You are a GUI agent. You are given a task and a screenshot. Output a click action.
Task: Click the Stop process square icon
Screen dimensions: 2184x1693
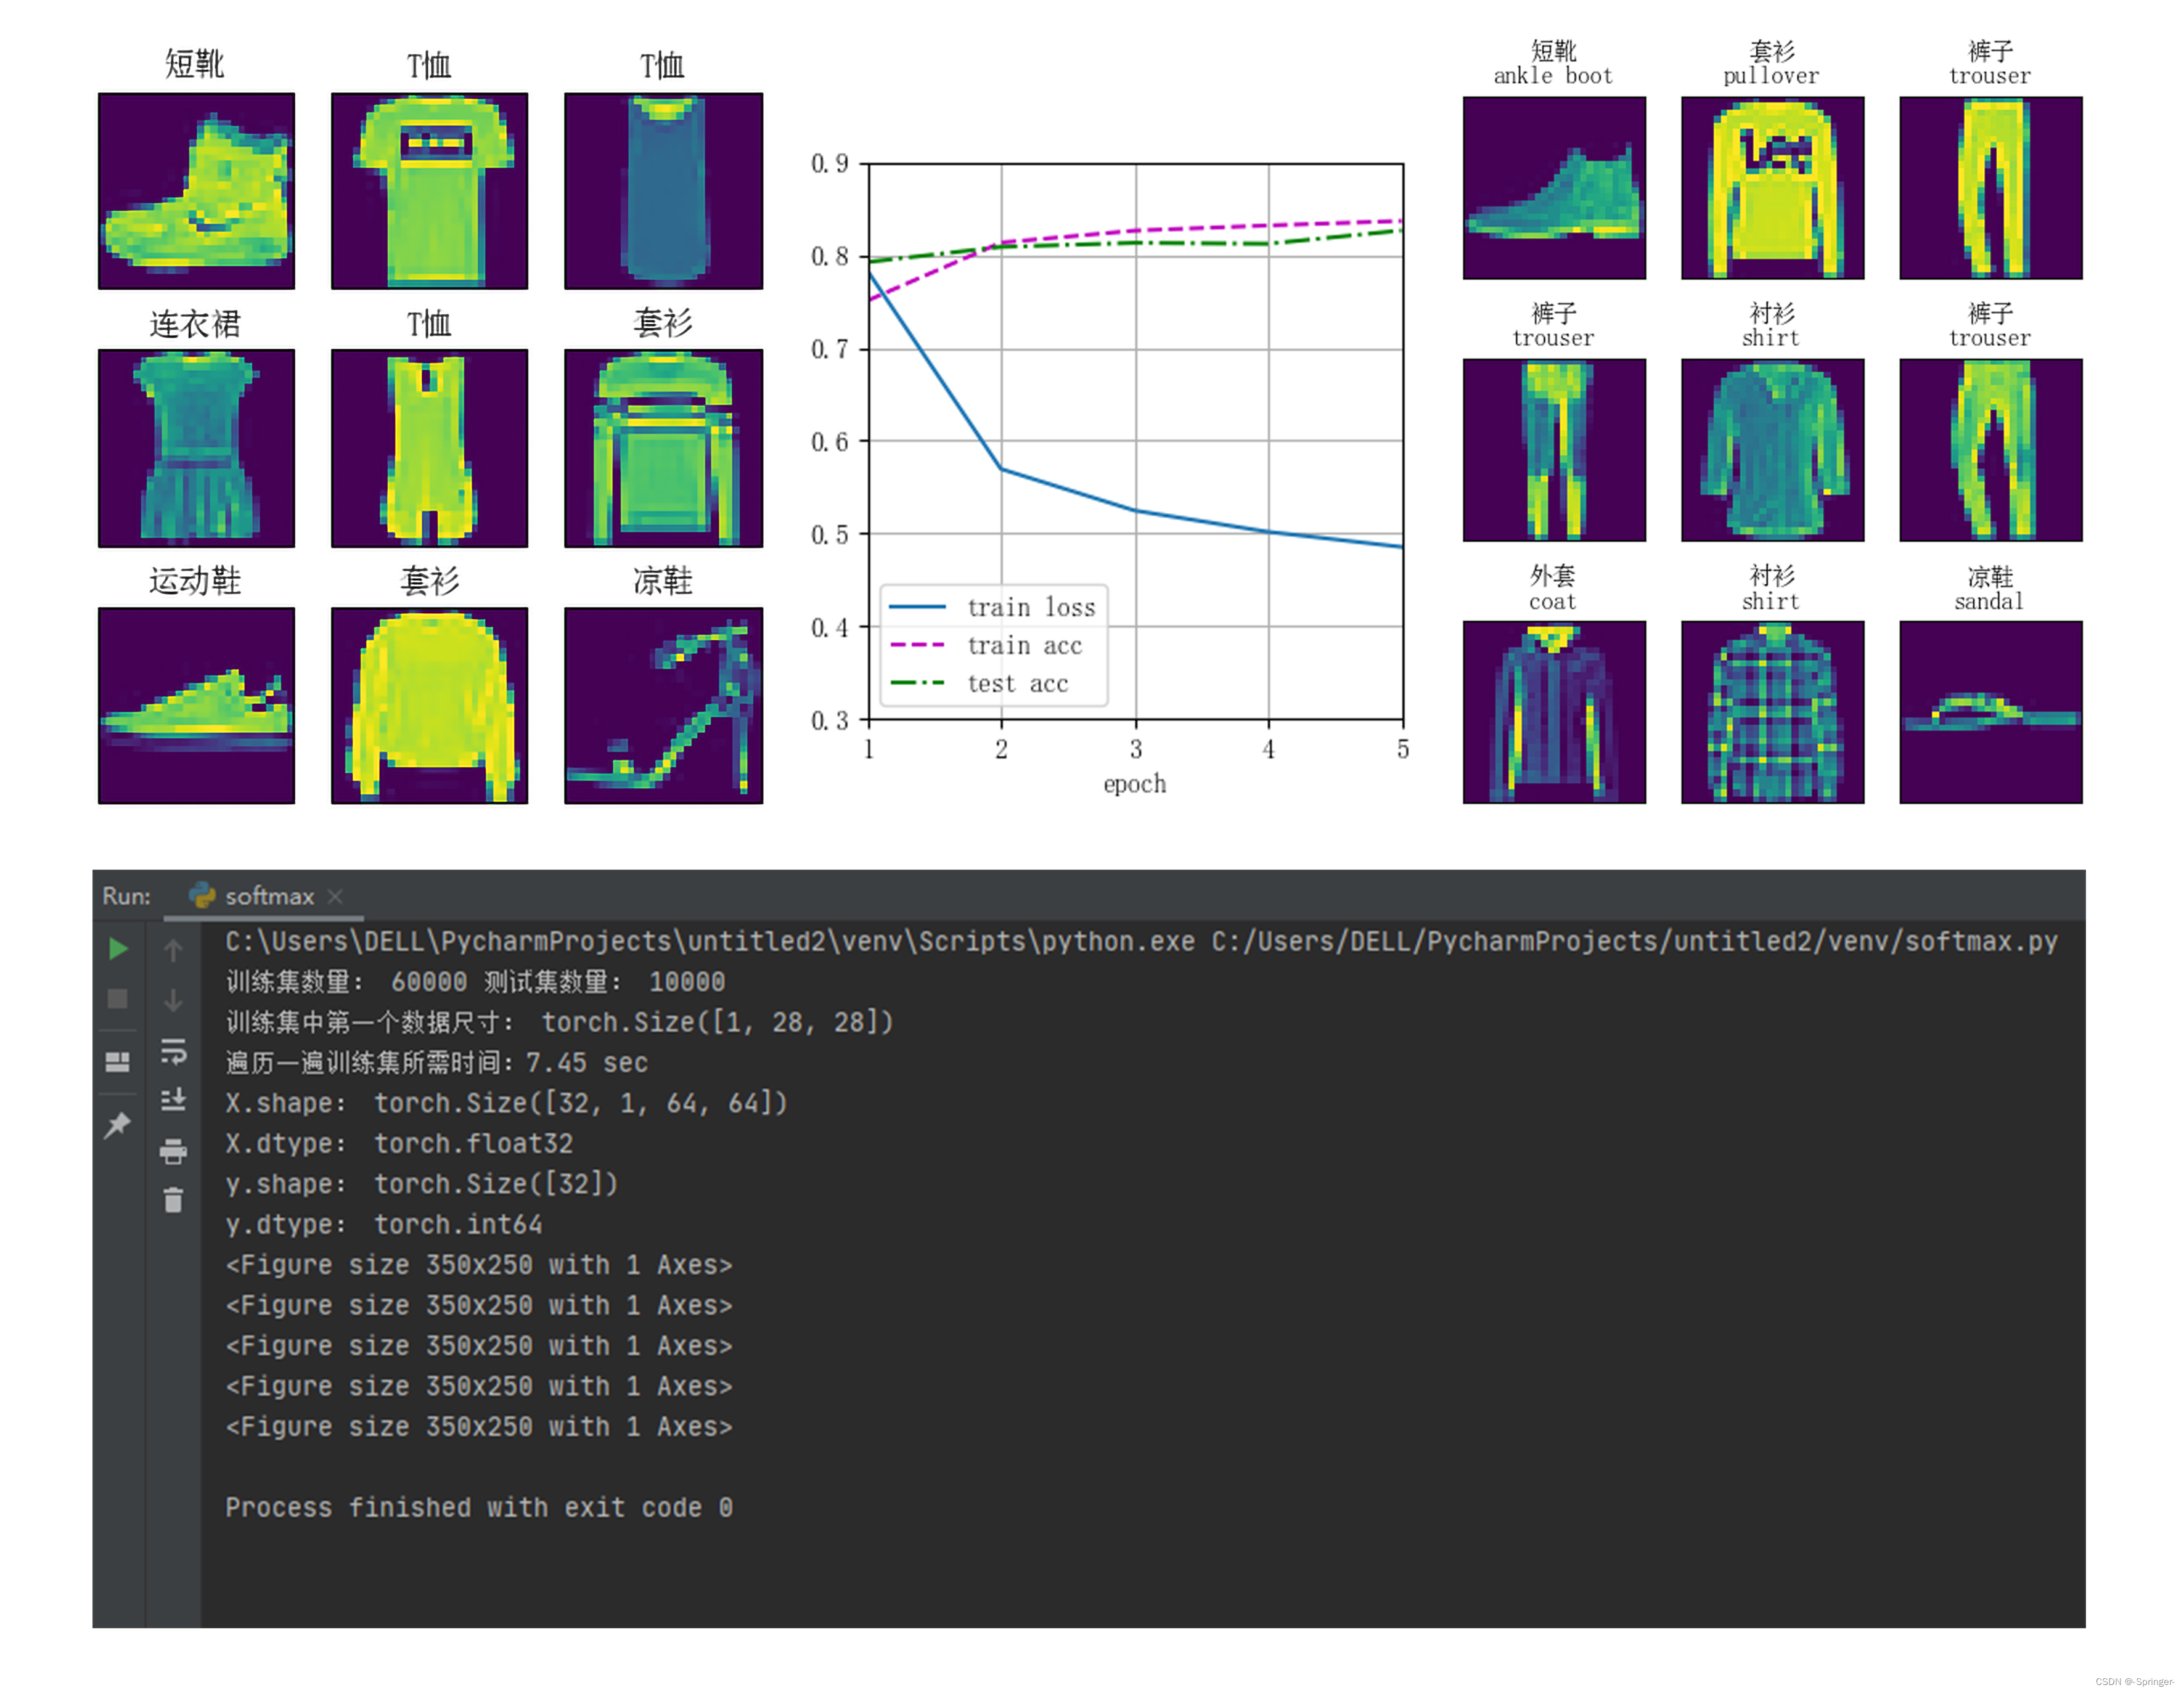118,999
